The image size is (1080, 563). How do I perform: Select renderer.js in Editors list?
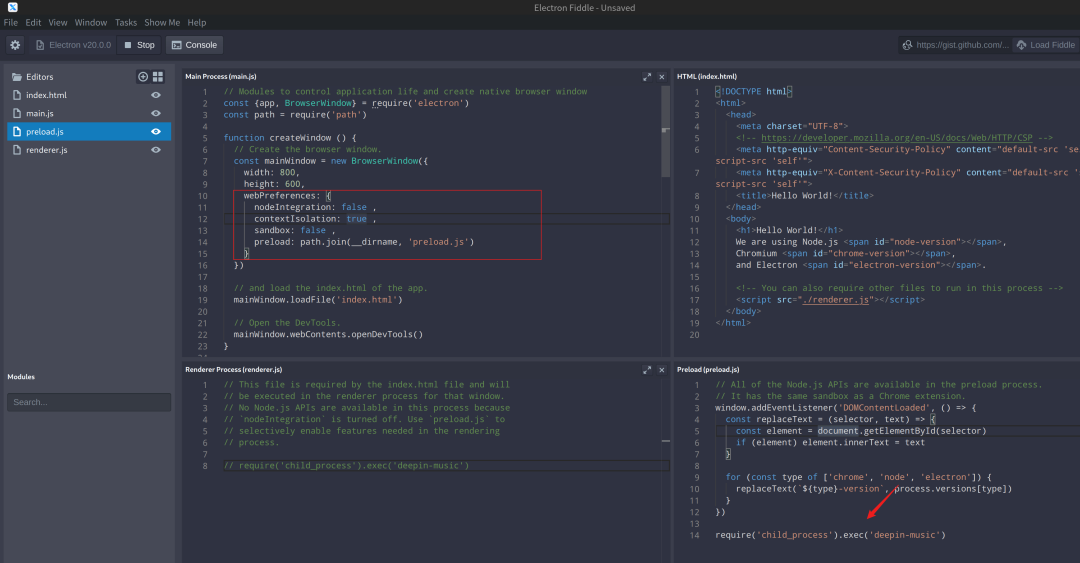[89, 150]
